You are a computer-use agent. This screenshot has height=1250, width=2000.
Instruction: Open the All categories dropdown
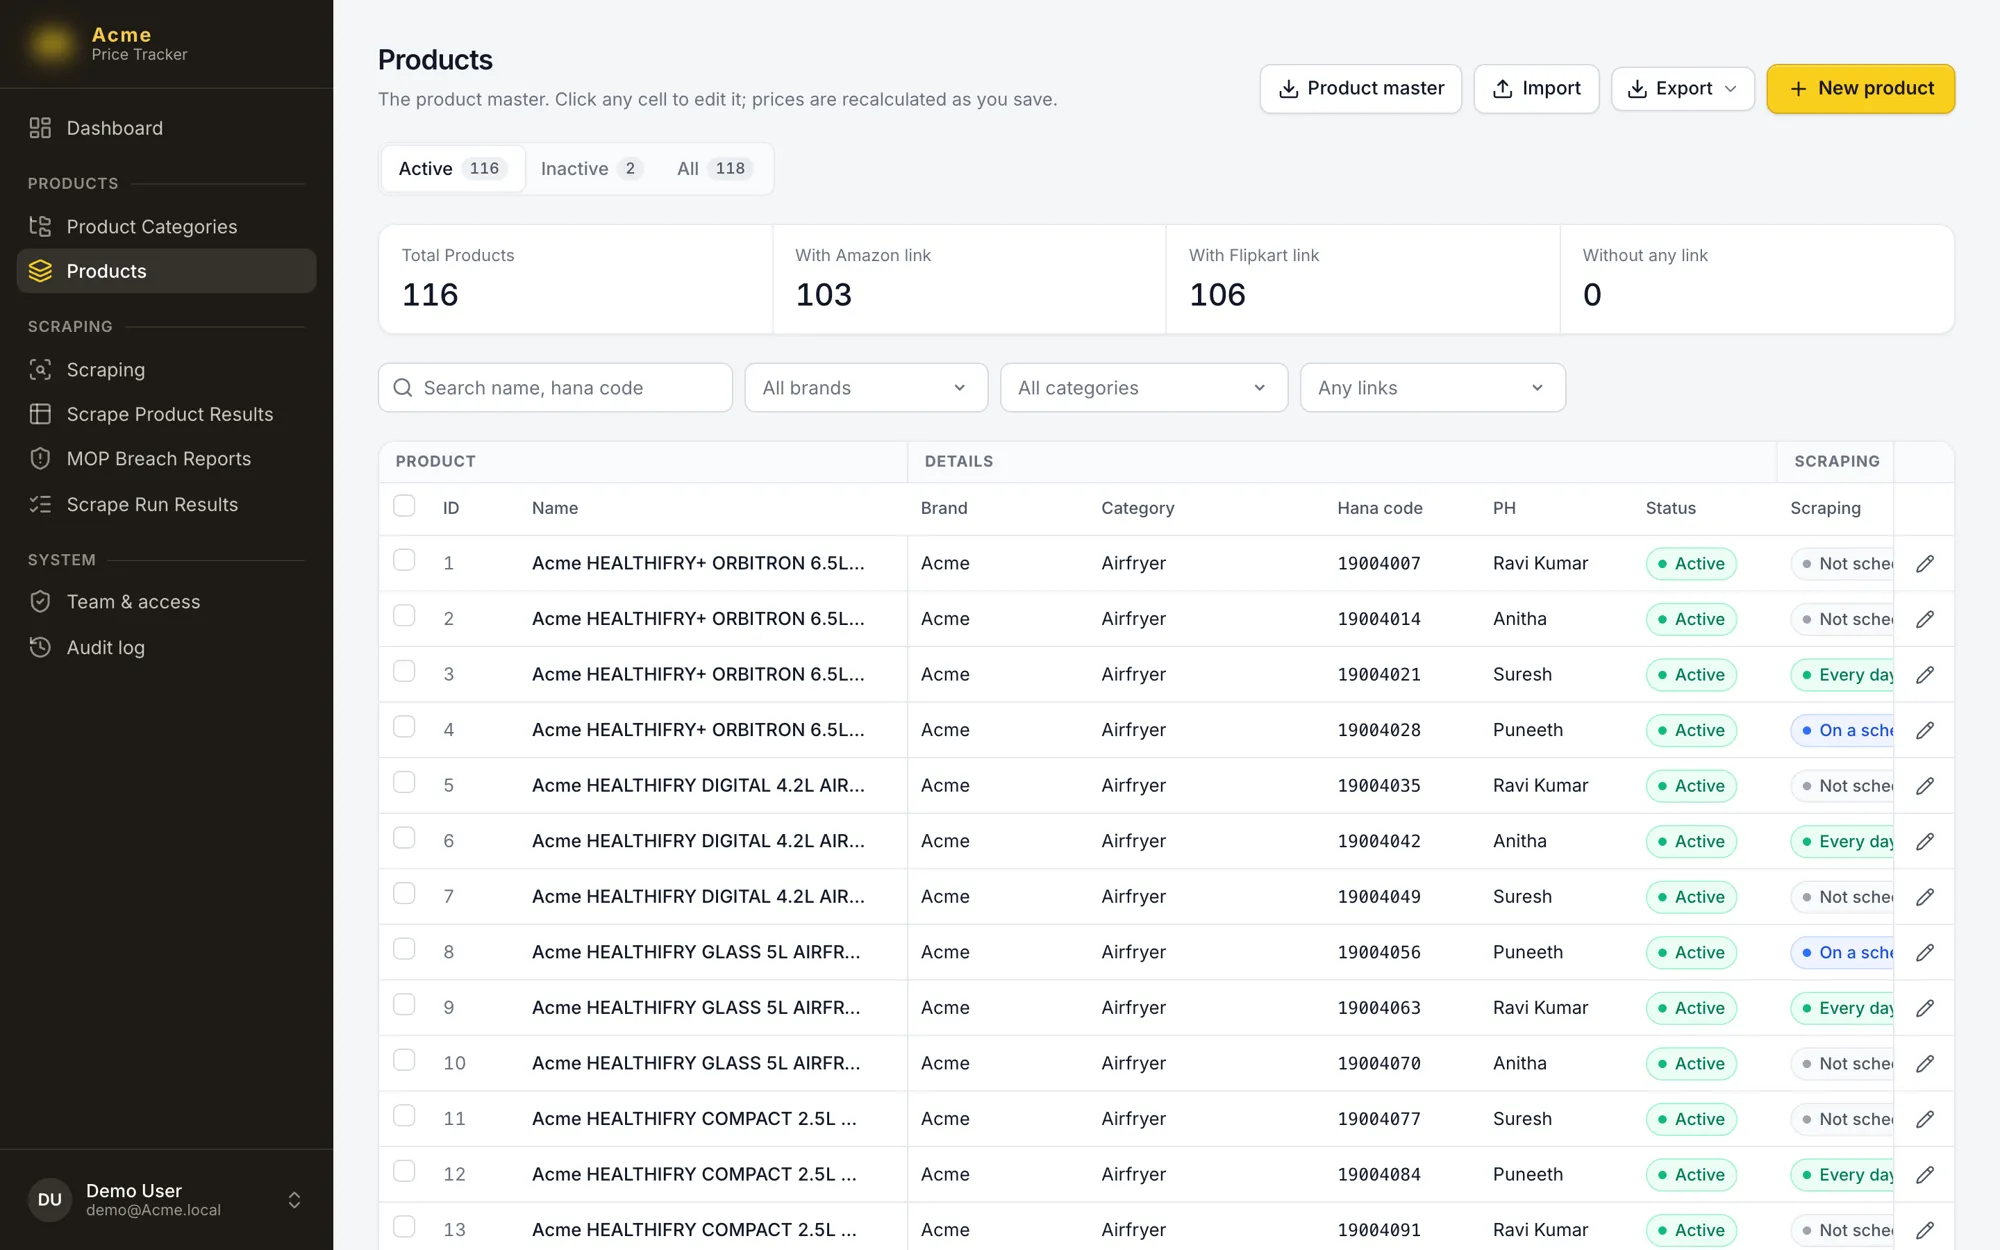(1144, 388)
